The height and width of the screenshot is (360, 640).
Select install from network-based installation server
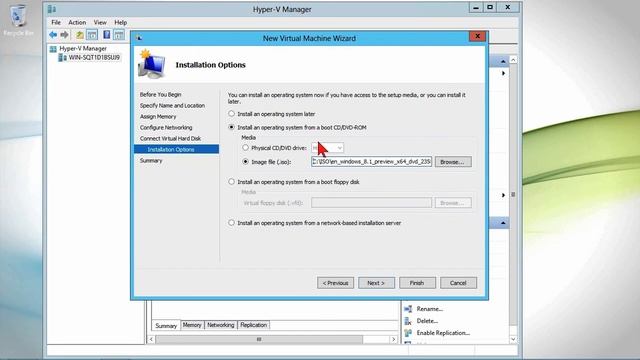231,222
